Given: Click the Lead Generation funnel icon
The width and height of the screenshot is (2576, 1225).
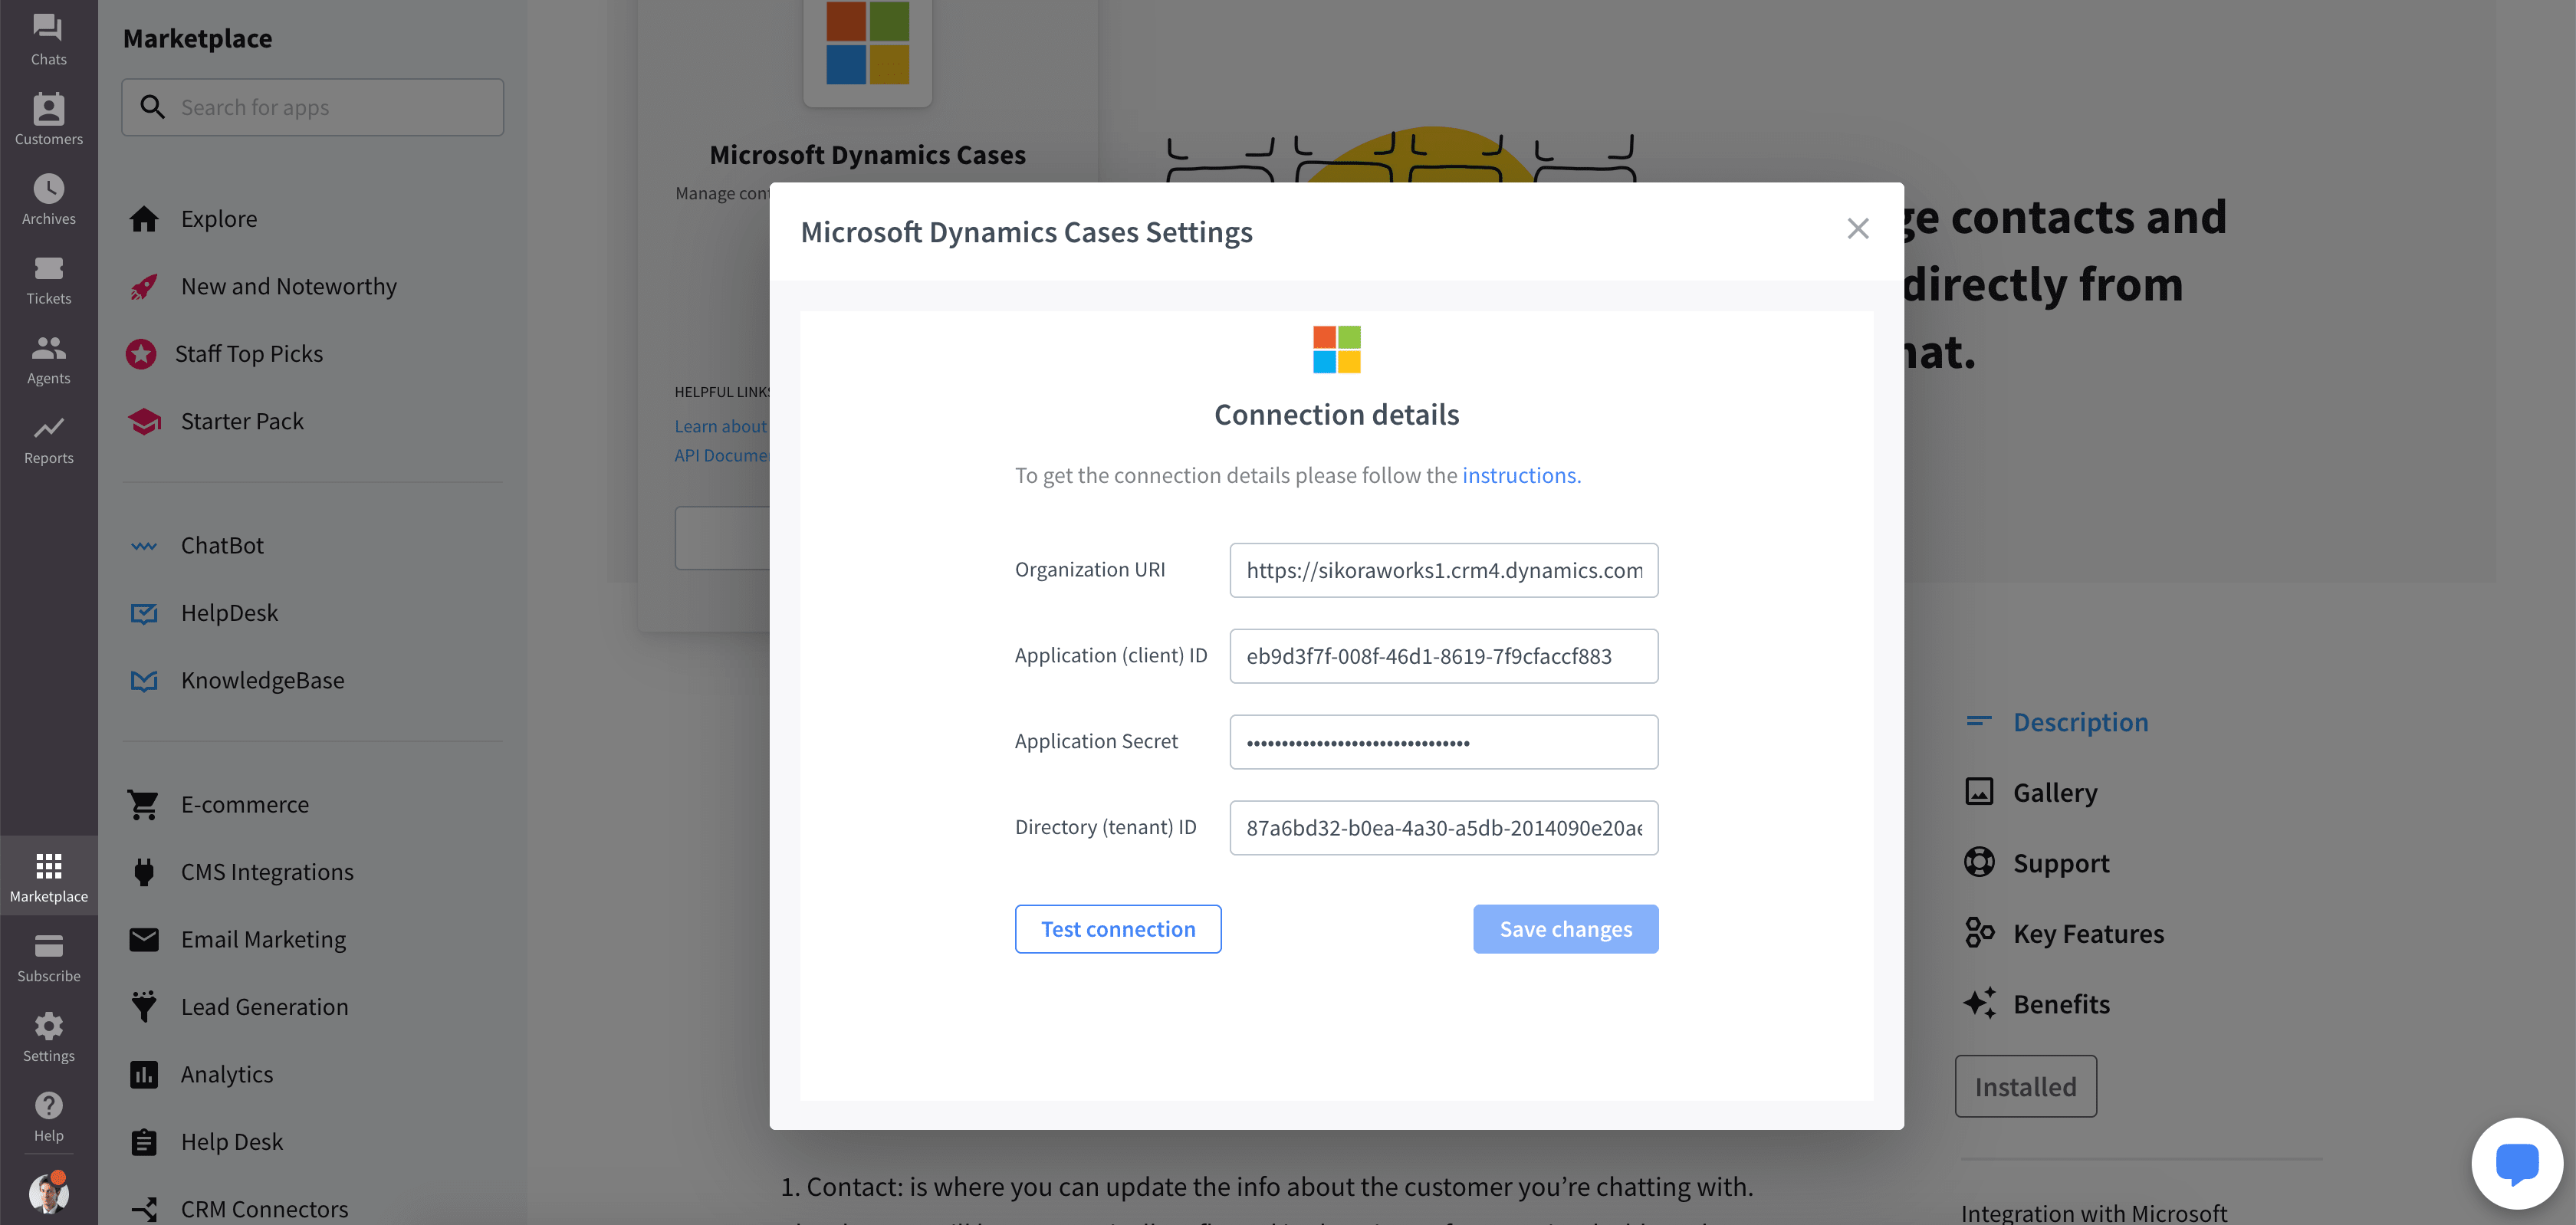Looking at the screenshot, I should pos(144,1006).
